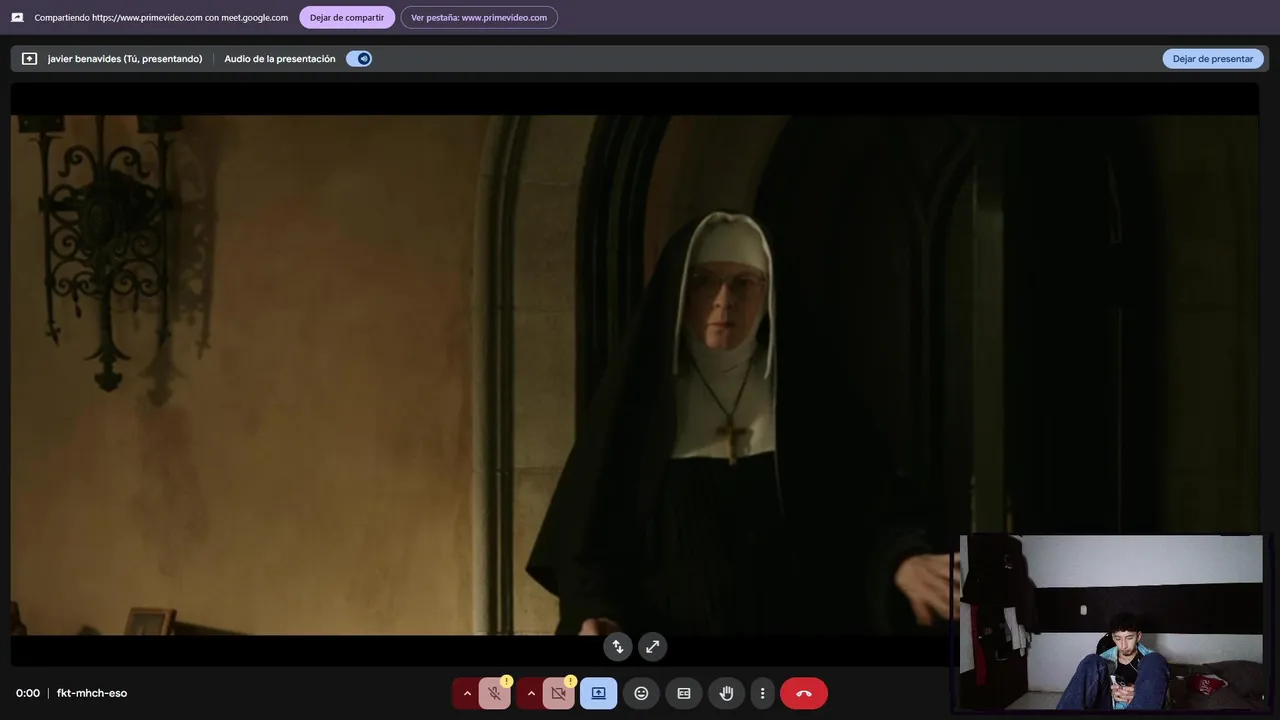Hang up with the red call button
Image resolution: width=1280 pixels, height=720 pixels.
tap(804, 693)
